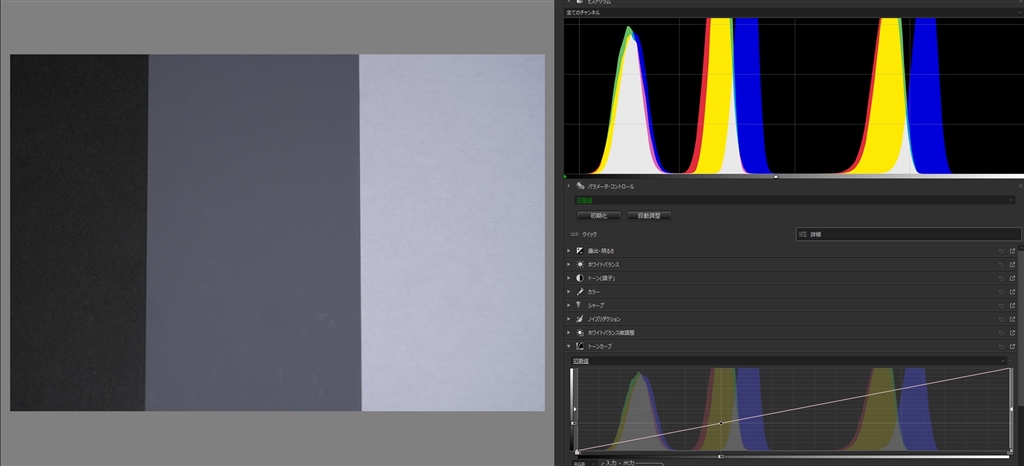Click the input midtone slider below curve
This screenshot has height=466, width=1024.
[x=721, y=456]
